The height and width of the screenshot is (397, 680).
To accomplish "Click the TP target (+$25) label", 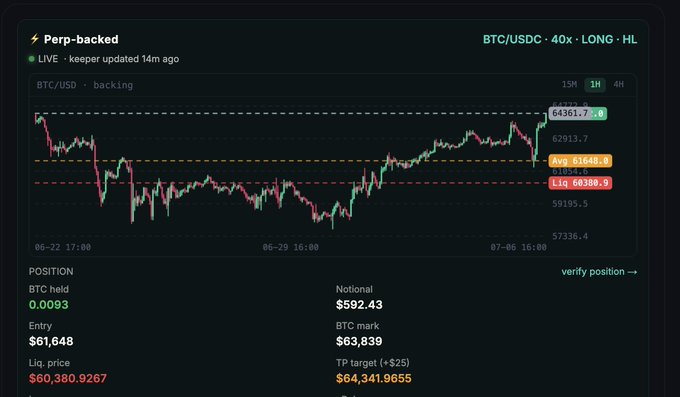I will (x=373, y=363).
